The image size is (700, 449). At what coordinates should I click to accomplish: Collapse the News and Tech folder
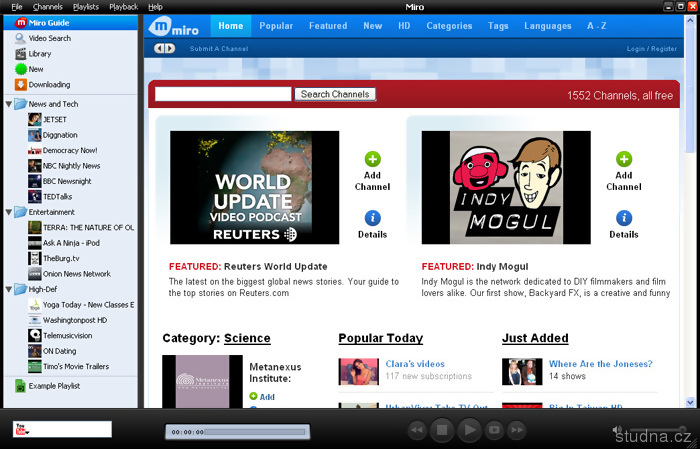8,104
